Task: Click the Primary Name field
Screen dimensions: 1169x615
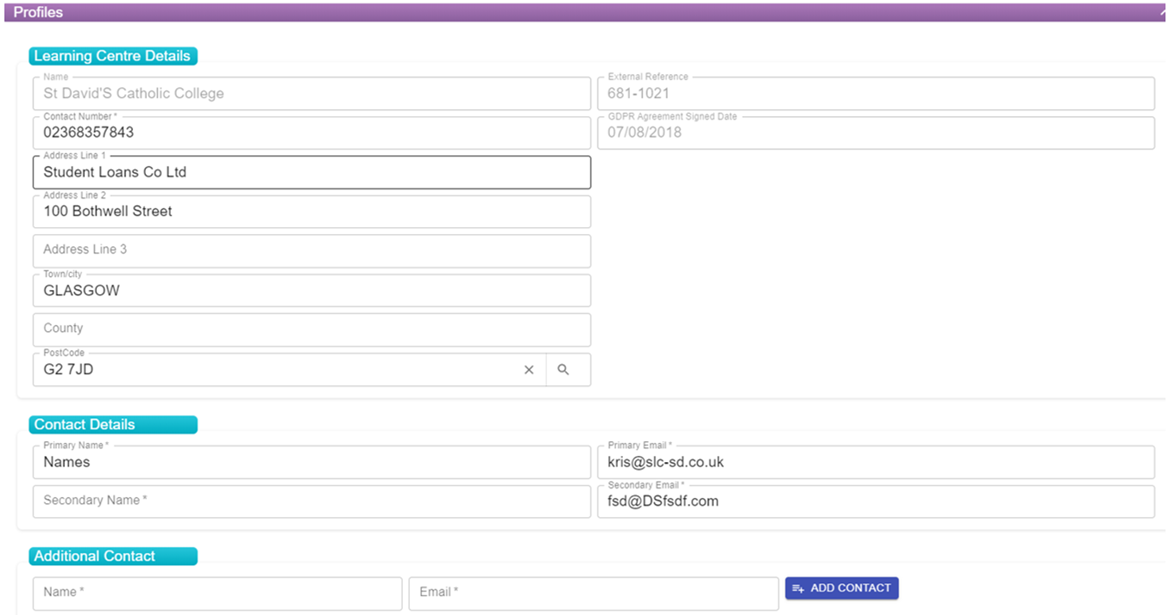Action: [312, 462]
